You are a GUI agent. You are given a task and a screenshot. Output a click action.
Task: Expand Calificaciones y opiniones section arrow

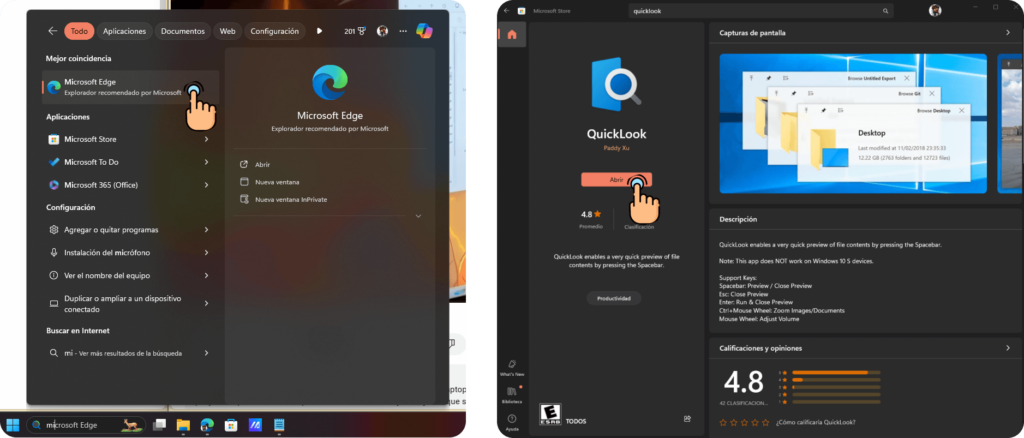1007,348
